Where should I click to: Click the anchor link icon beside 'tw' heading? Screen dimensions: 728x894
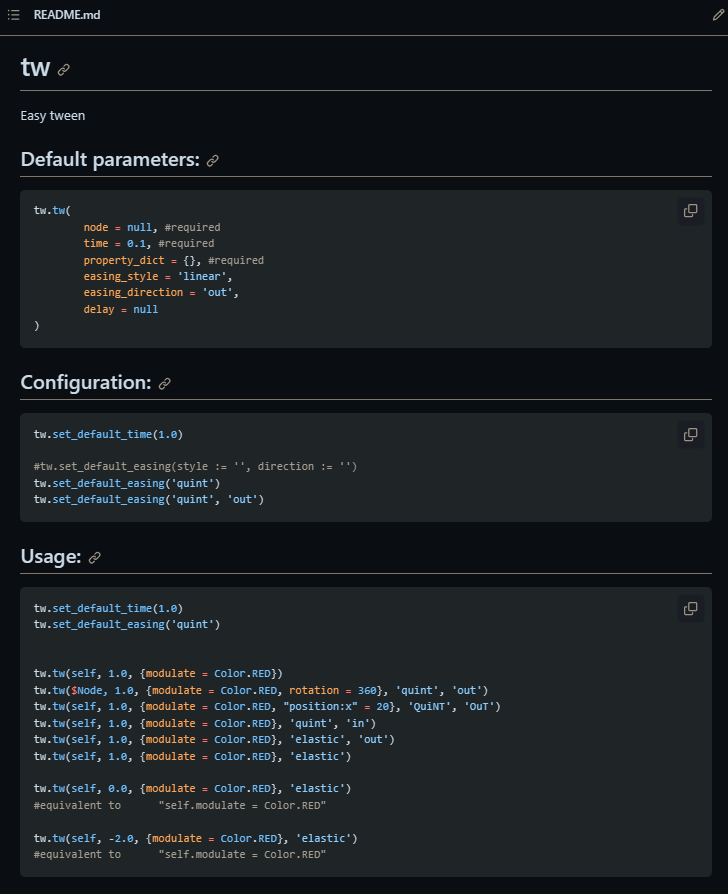click(x=64, y=70)
